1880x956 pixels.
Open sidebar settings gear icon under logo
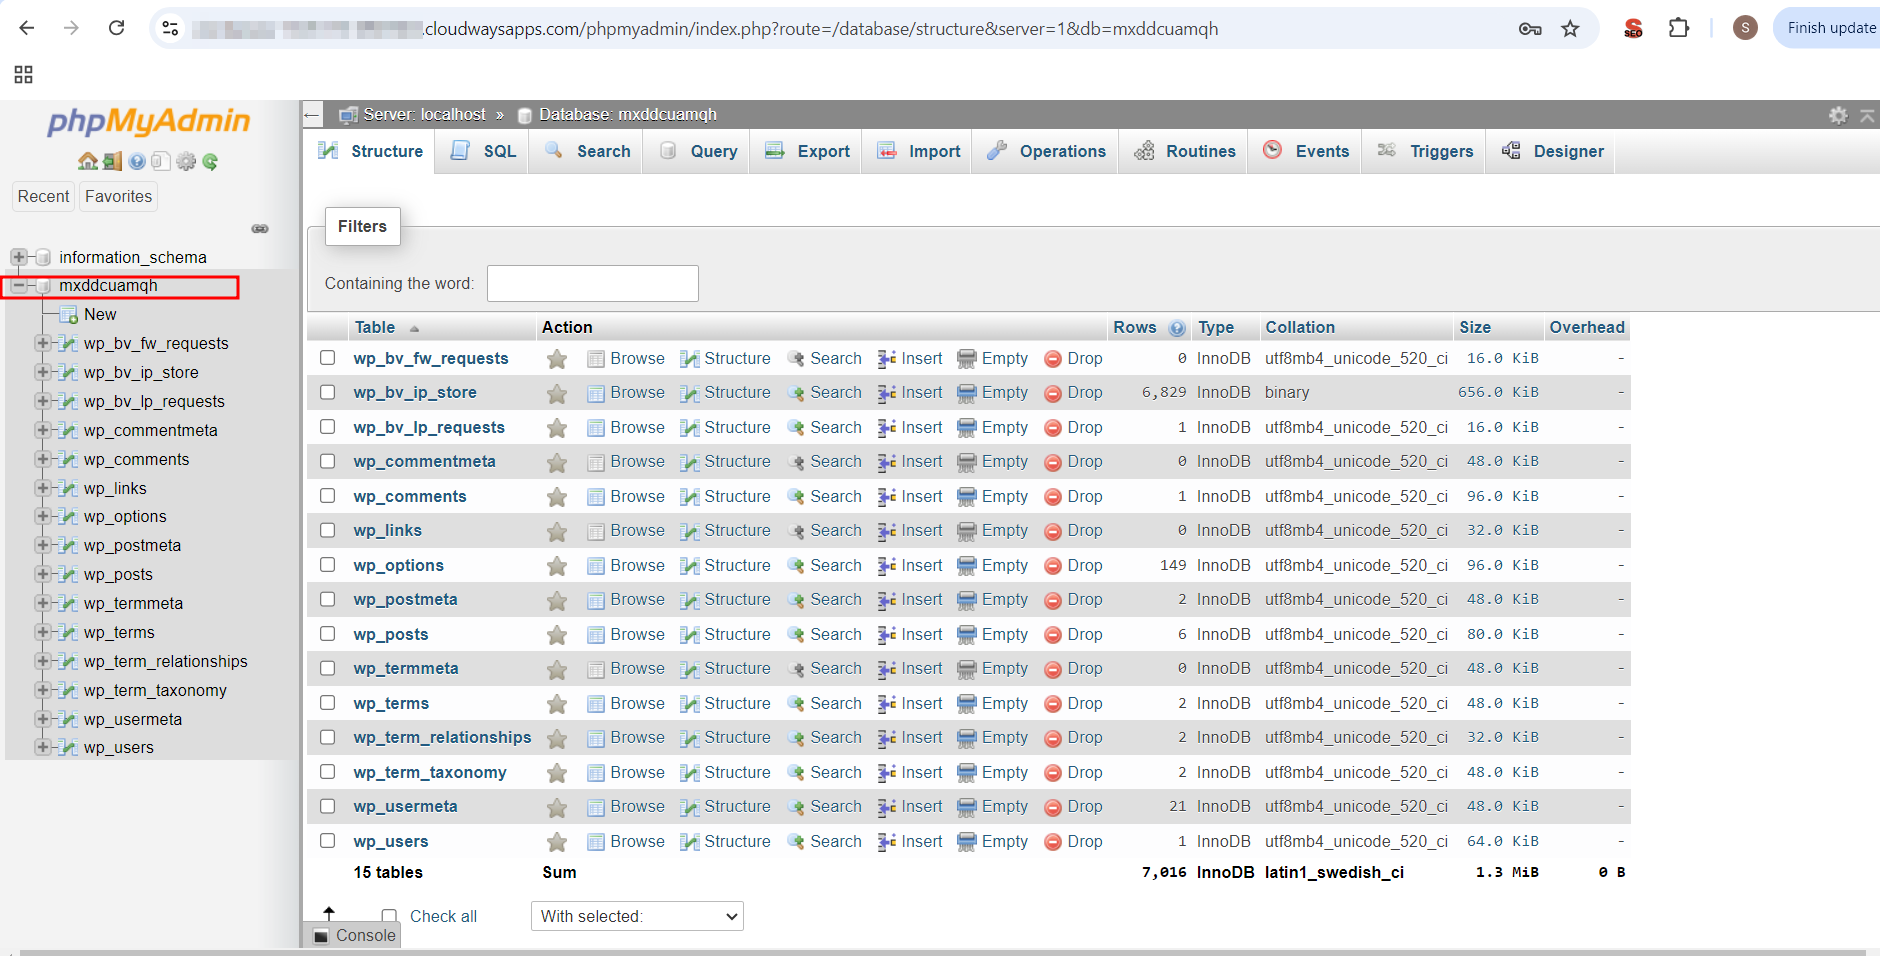(186, 161)
